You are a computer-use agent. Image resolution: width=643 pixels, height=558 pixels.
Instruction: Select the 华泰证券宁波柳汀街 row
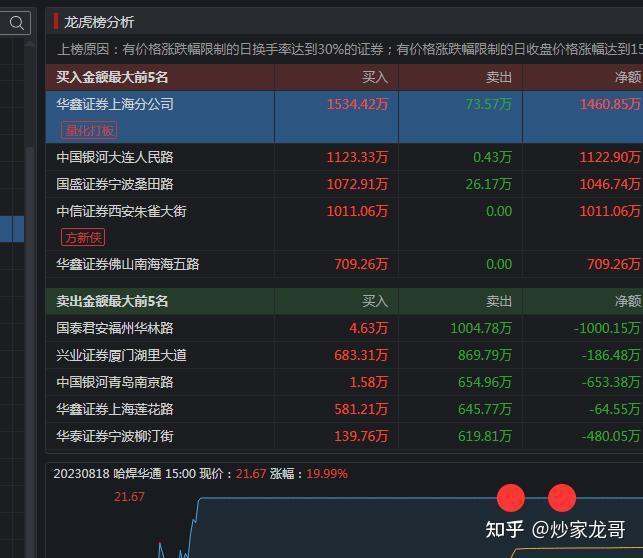point(344,436)
